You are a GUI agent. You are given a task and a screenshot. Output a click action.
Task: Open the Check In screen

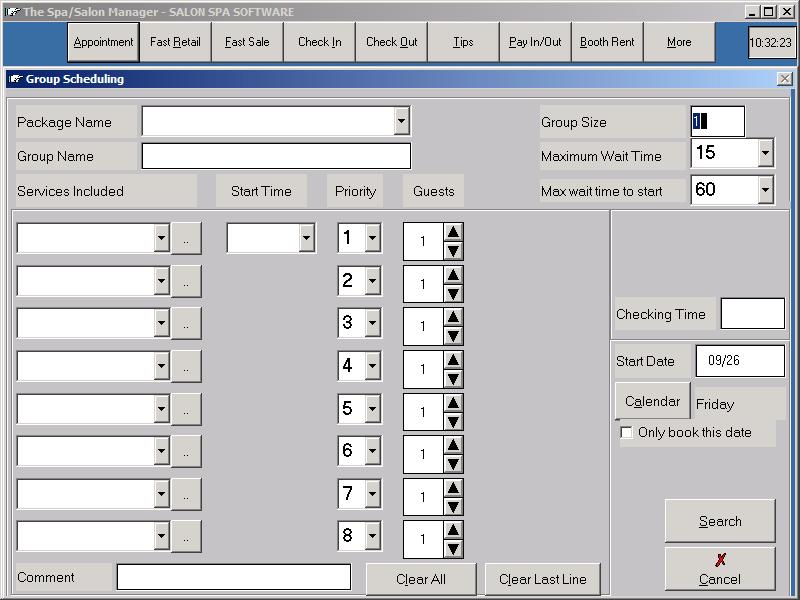point(319,42)
